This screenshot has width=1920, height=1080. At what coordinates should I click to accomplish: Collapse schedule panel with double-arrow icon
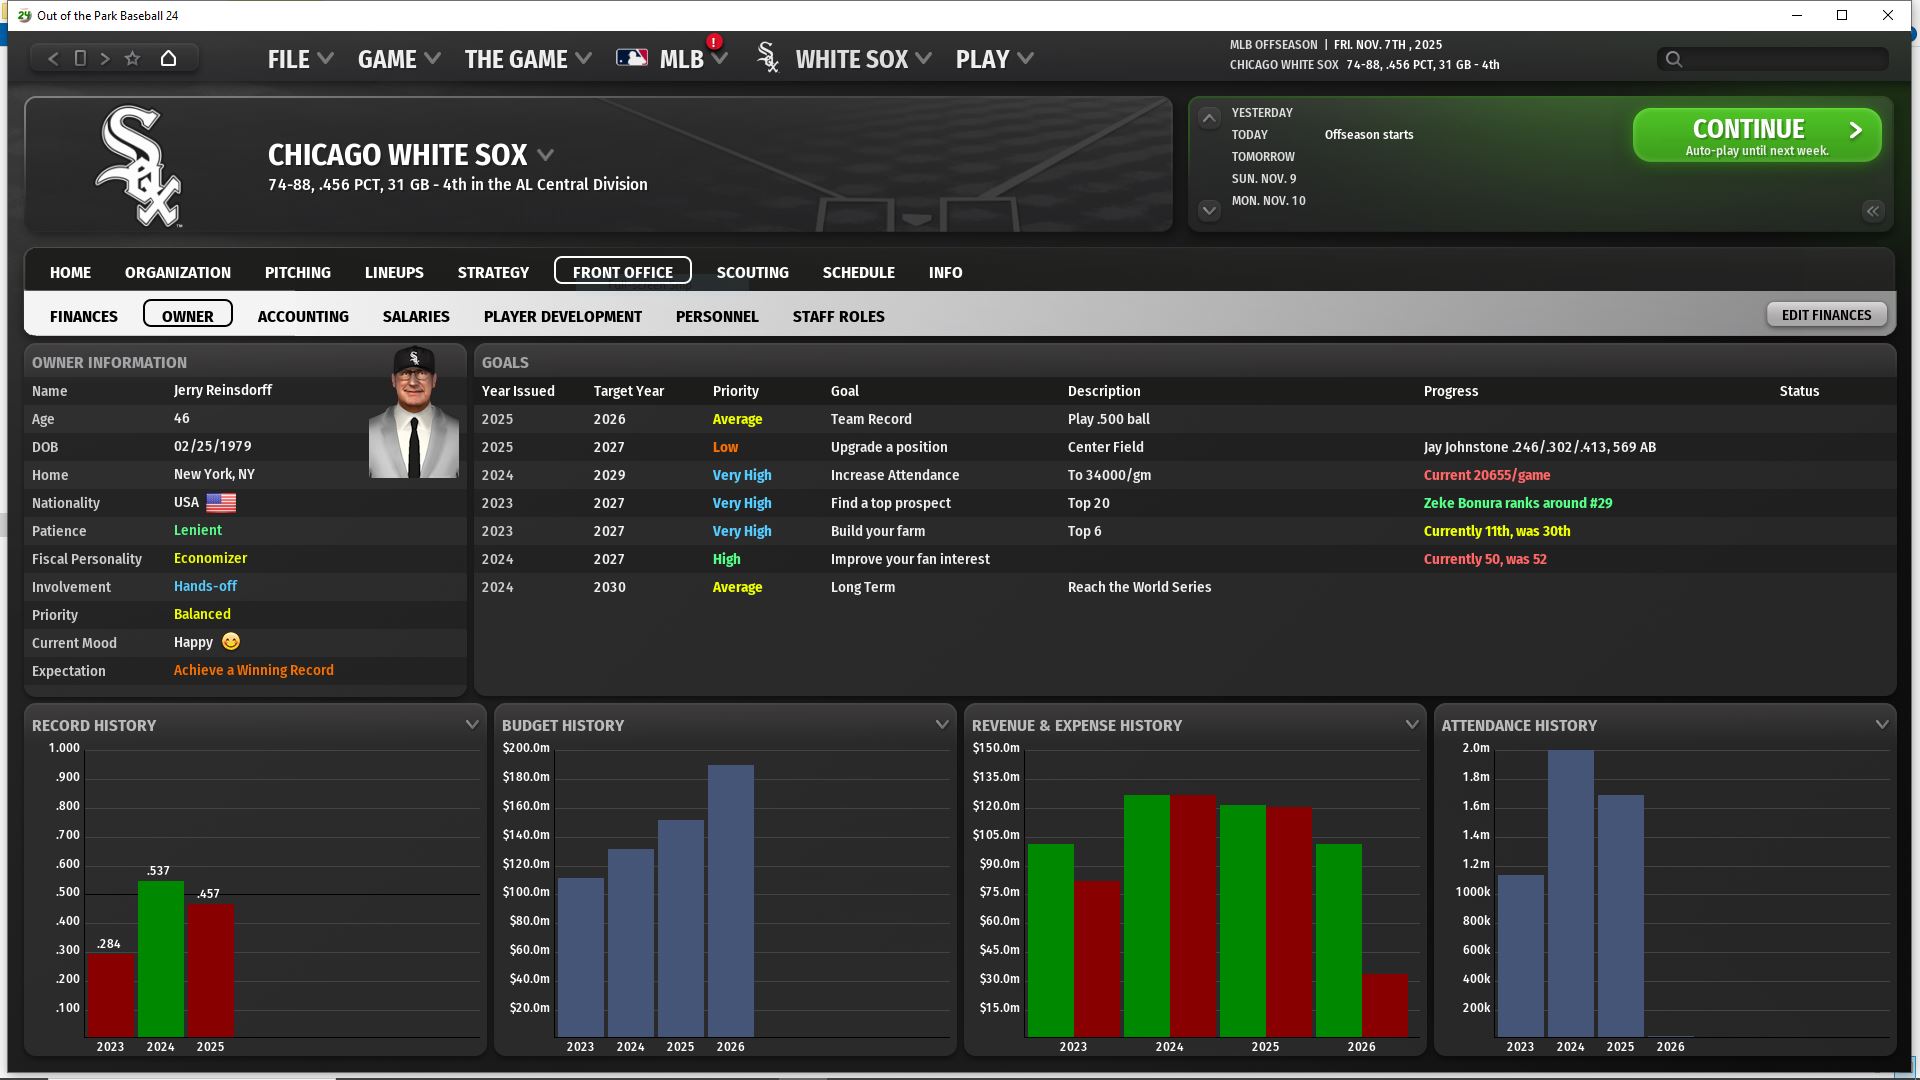coord(1872,211)
